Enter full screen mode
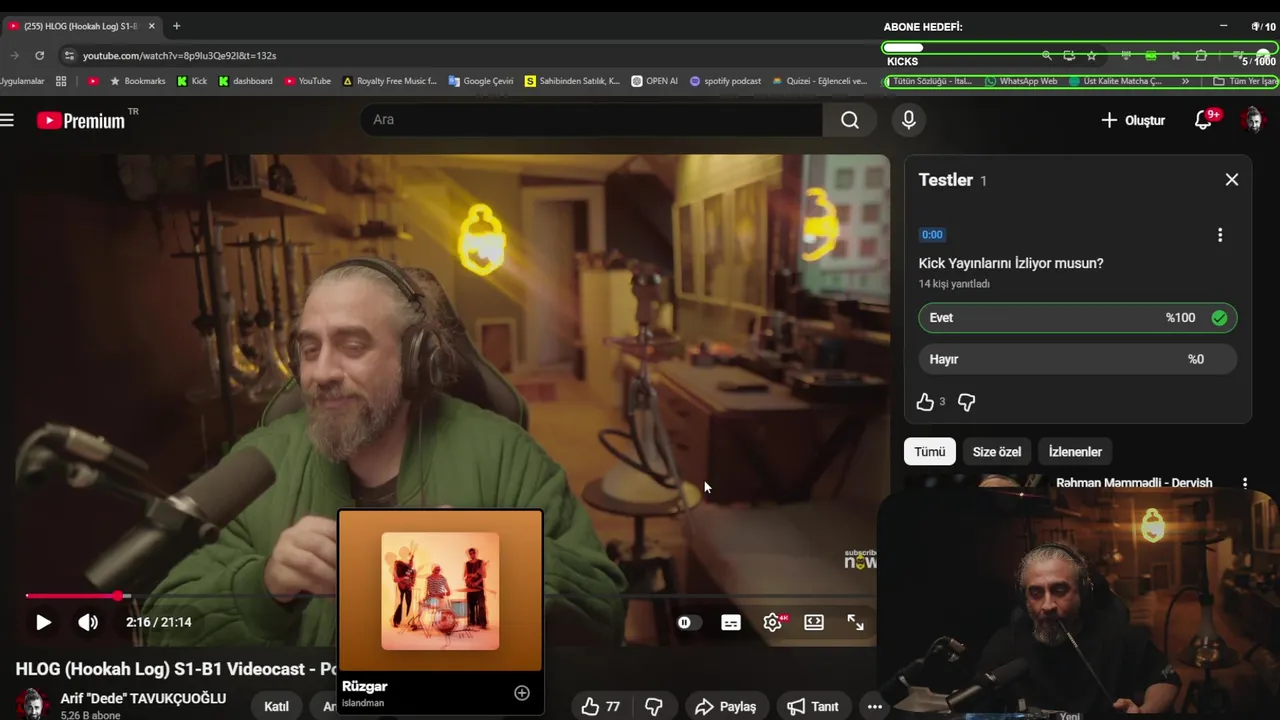Screen dimensions: 1280x720 pyautogui.click(x=856, y=622)
